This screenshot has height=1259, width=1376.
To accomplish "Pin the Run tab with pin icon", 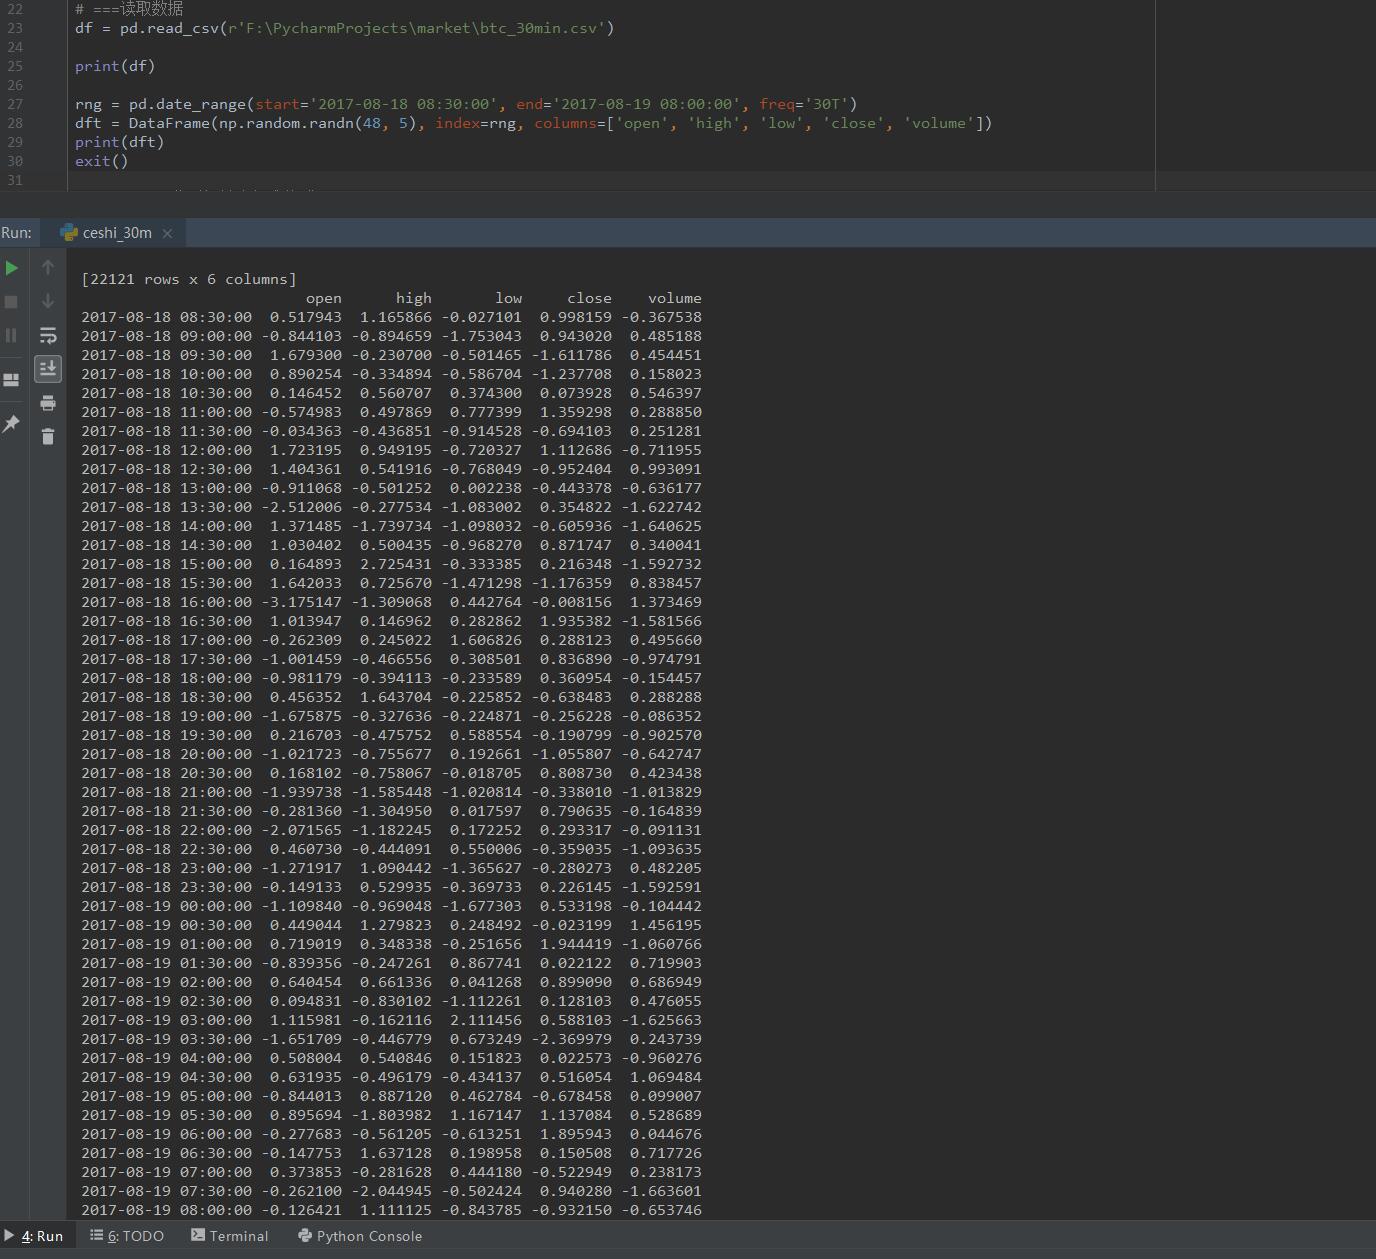I will [12, 424].
